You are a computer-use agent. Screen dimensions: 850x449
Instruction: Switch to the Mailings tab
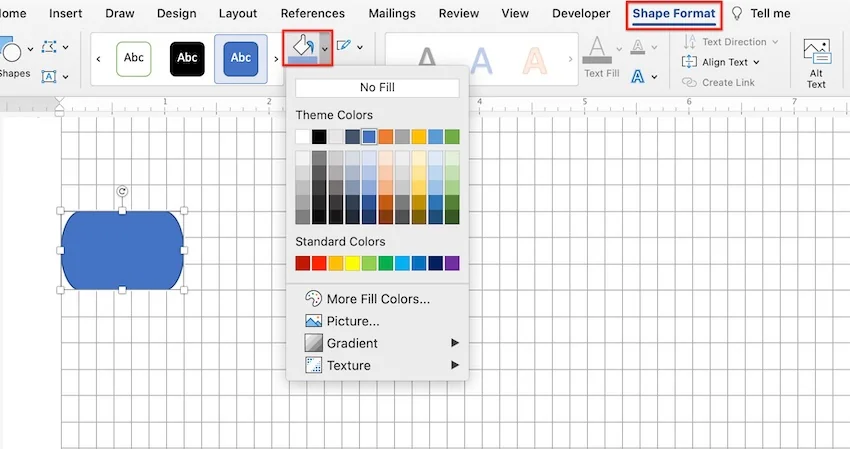(x=392, y=13)
